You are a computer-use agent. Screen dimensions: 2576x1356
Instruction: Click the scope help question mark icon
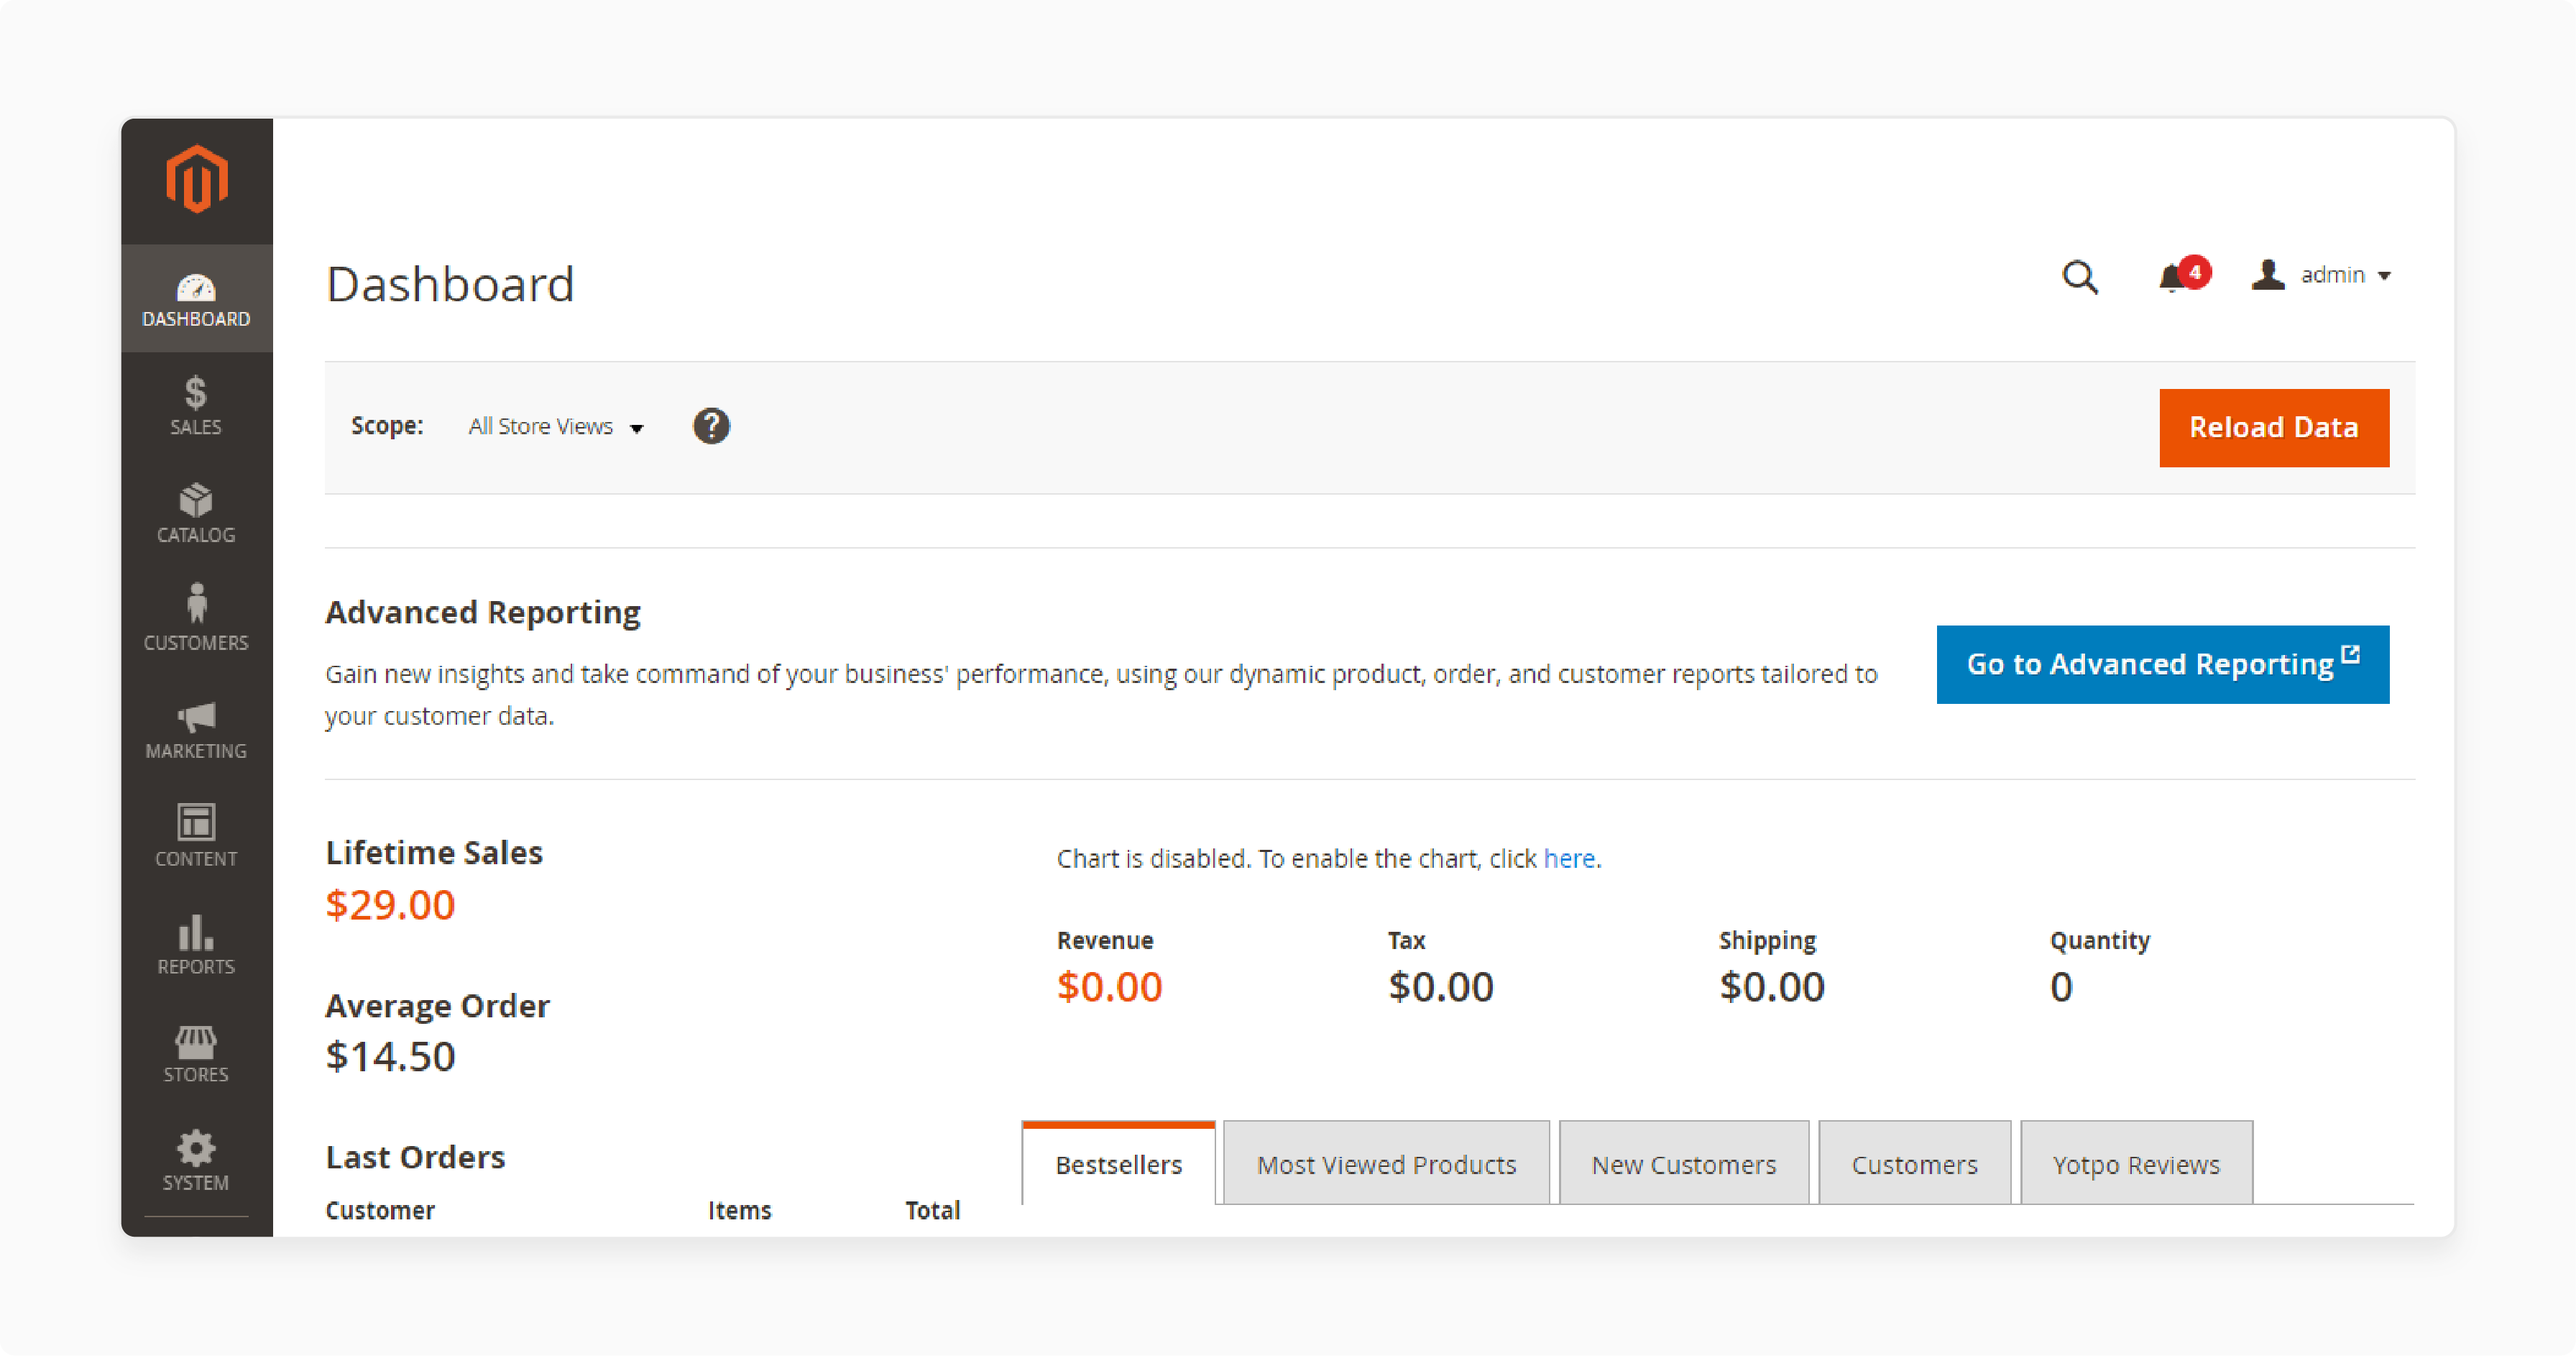point(711,426)
